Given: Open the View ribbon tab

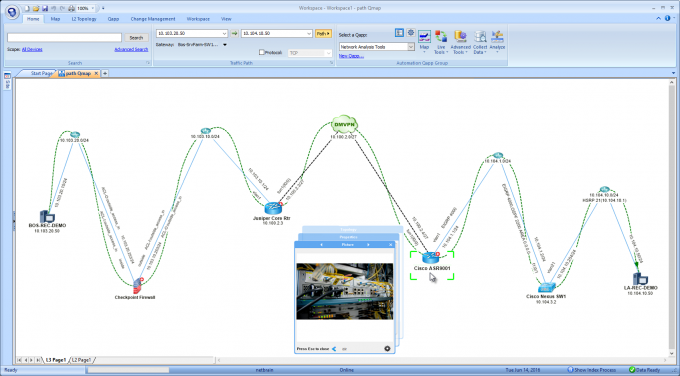Looking at the screenshot, I should tap(226, 19).
